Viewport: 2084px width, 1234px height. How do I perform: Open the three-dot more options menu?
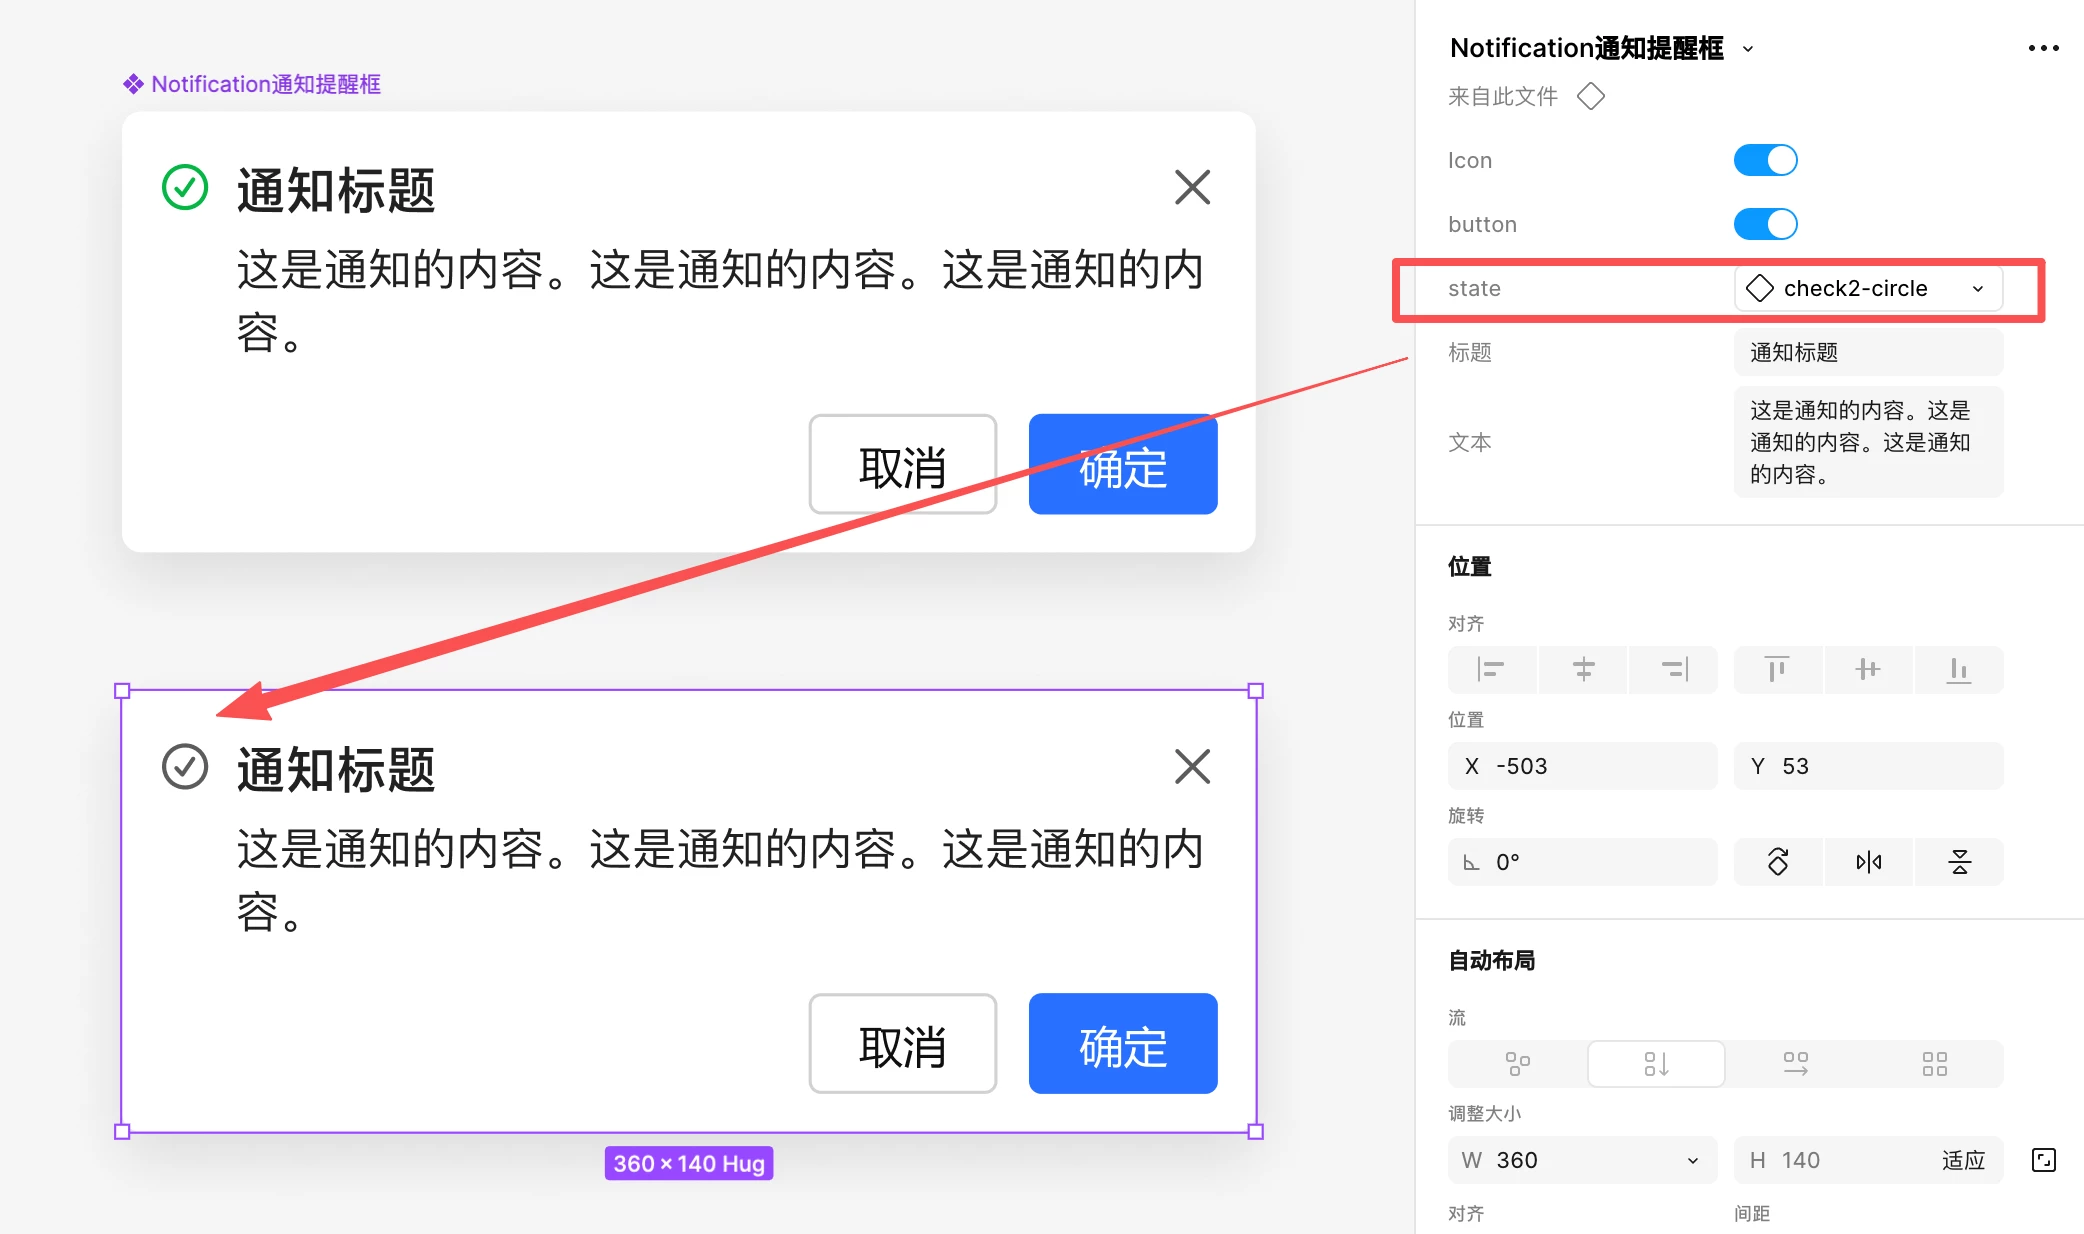click(2043, 48)
